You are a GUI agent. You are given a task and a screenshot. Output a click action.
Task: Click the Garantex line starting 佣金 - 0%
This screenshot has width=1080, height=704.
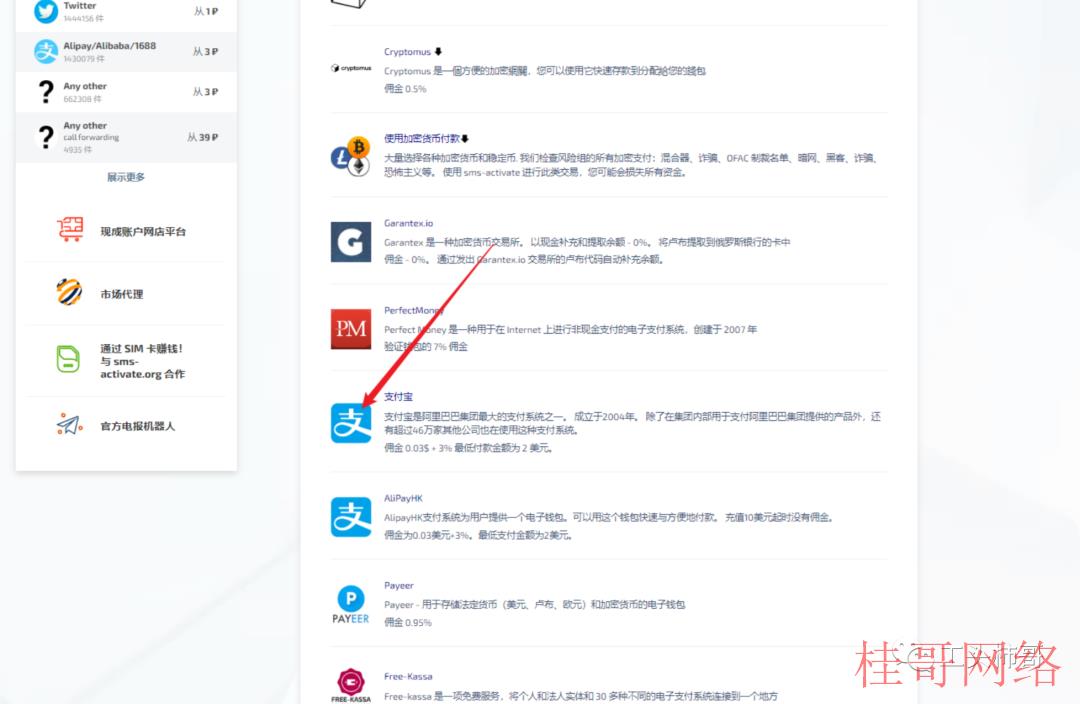[x=523, y=260]
